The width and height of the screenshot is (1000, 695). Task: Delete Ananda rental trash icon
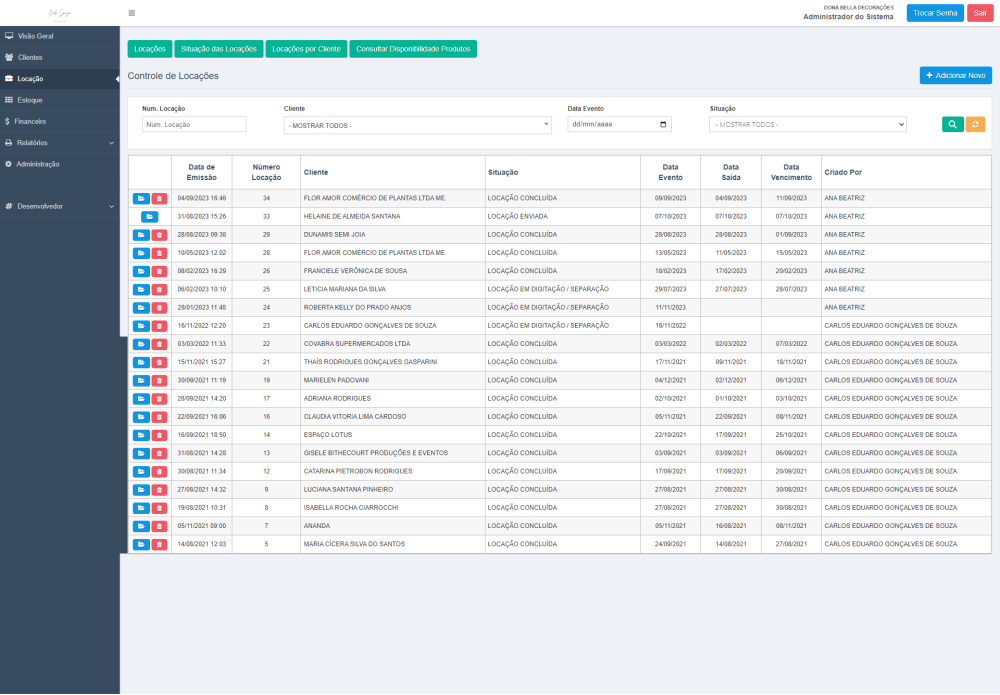tap(159, 526)
